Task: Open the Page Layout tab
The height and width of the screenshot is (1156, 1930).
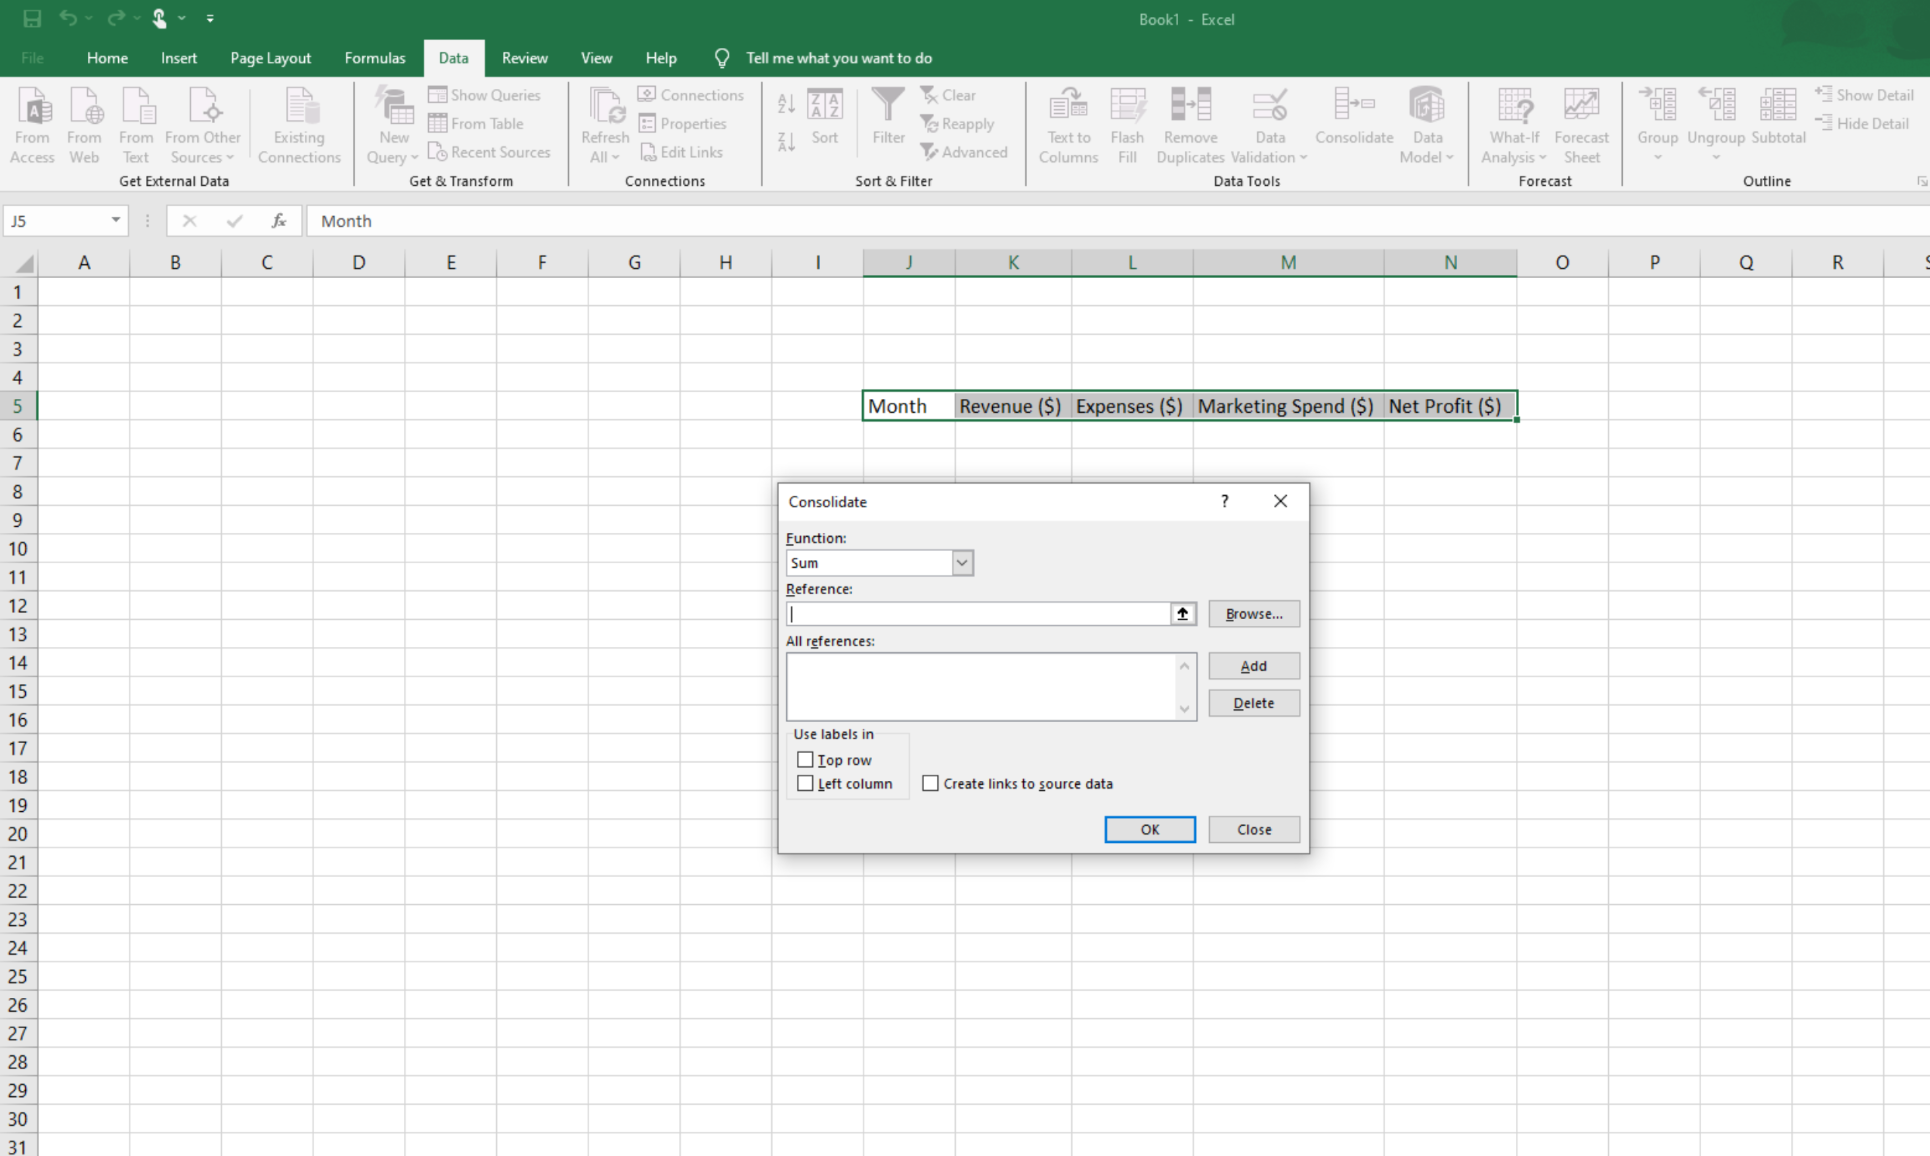Action: click(x=270, y=58)
